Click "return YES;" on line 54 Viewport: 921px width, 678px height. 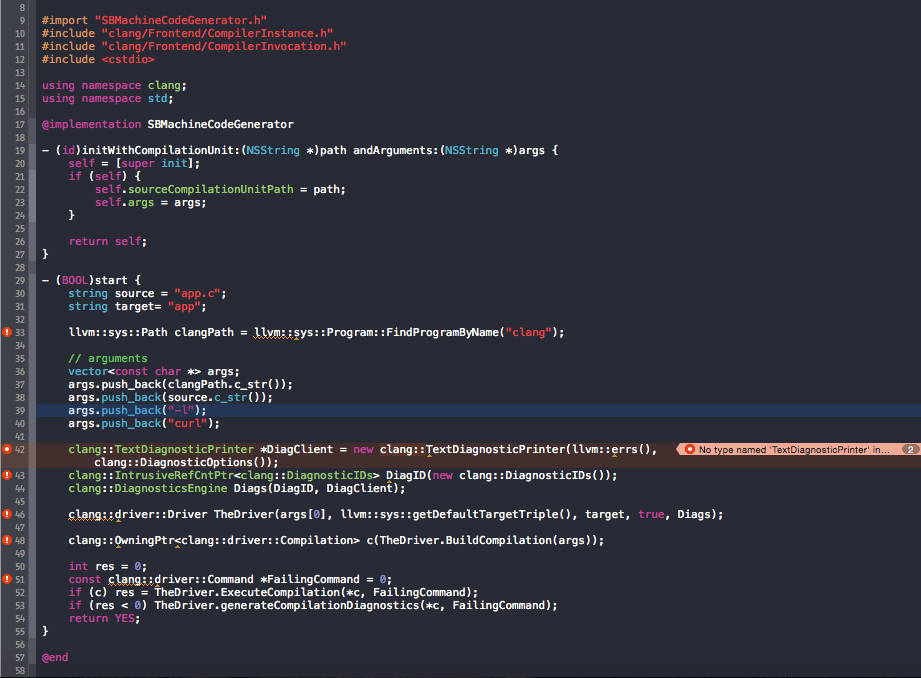pyautogui.click(x=105, y=618)
